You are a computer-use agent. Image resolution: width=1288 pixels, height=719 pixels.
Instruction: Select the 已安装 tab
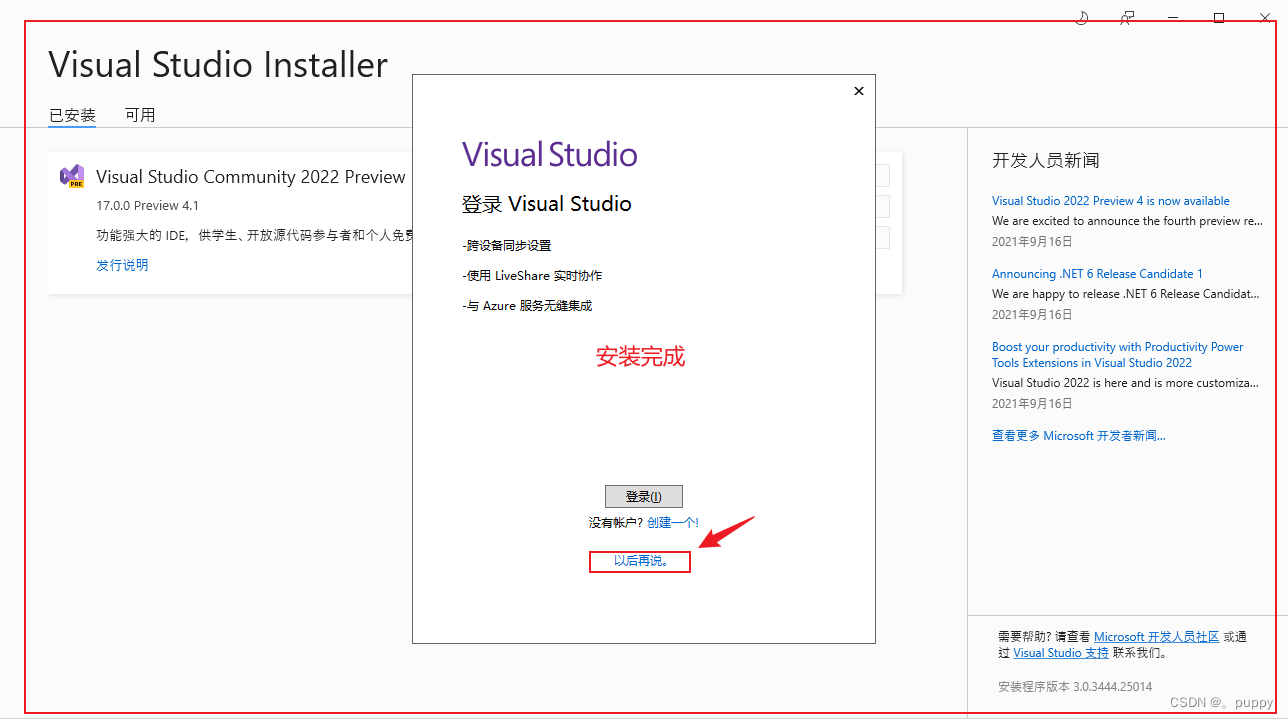(70, 114)
